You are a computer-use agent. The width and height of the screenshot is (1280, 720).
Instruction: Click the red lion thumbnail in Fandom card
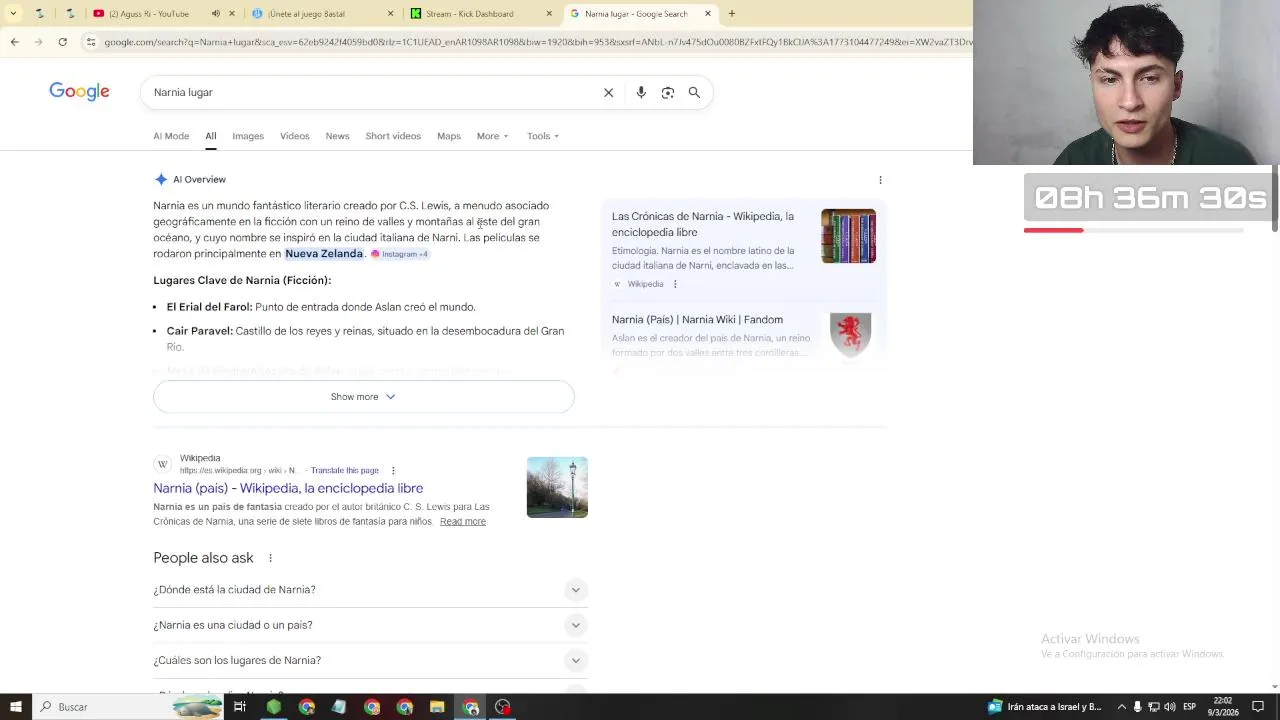pos(850,335)
